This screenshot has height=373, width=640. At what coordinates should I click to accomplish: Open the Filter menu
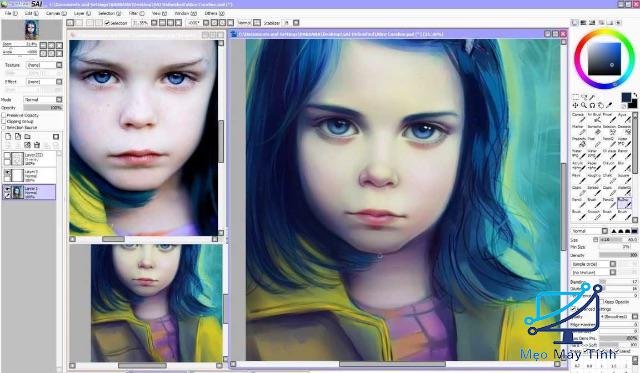pyautogui.click(x=136, y=13)
